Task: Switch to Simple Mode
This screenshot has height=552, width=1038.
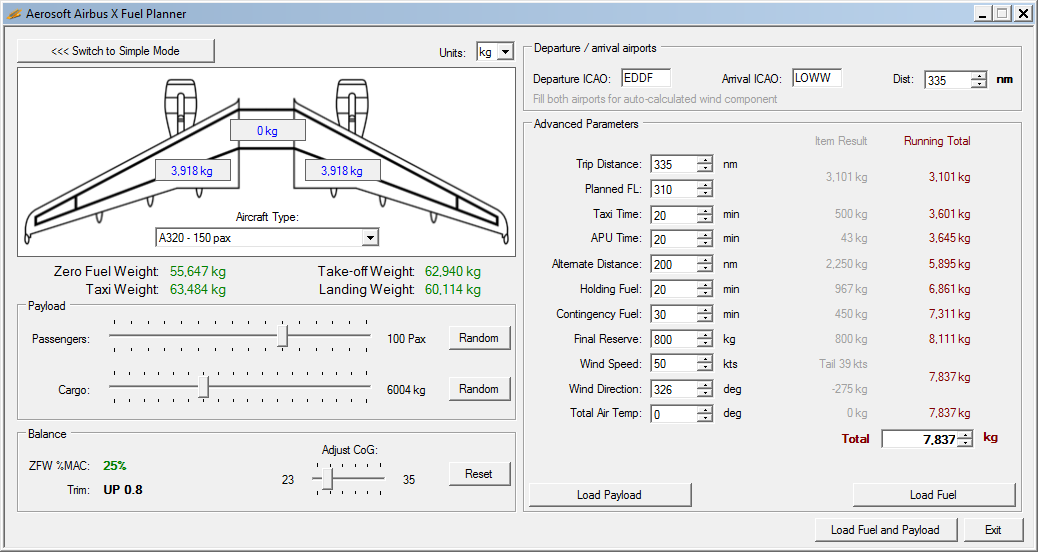Action: coord(116,51)
